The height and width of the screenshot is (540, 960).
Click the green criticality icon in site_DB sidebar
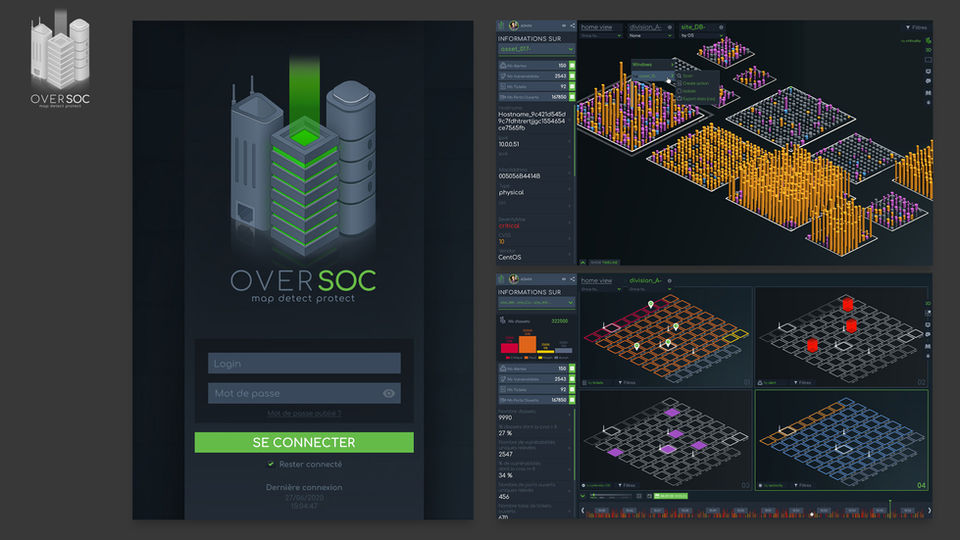pos(928,40)
